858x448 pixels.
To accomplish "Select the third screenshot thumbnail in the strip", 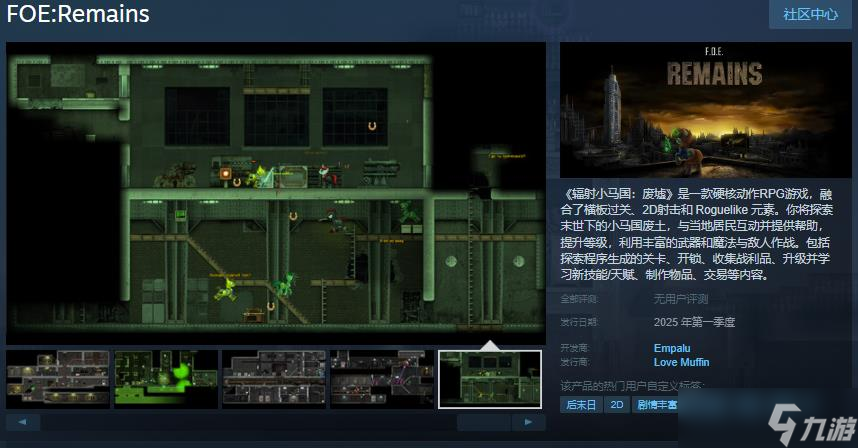I will (274, 380).
